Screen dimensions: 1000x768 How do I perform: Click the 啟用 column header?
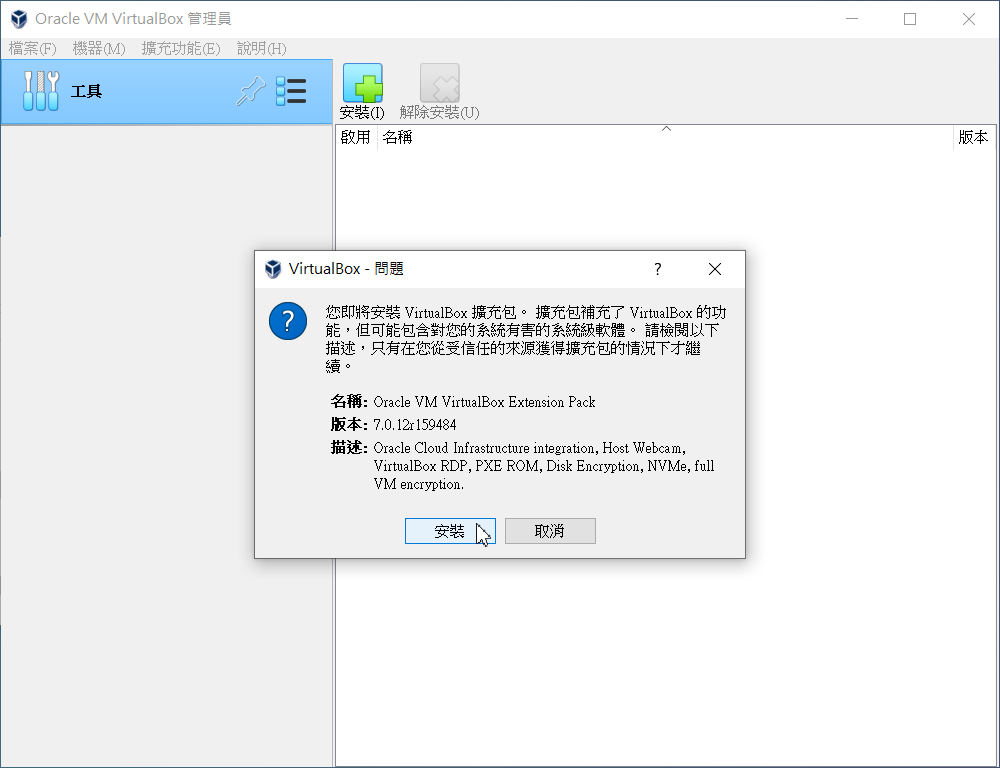pyautogui.click(x=355, y=137)
